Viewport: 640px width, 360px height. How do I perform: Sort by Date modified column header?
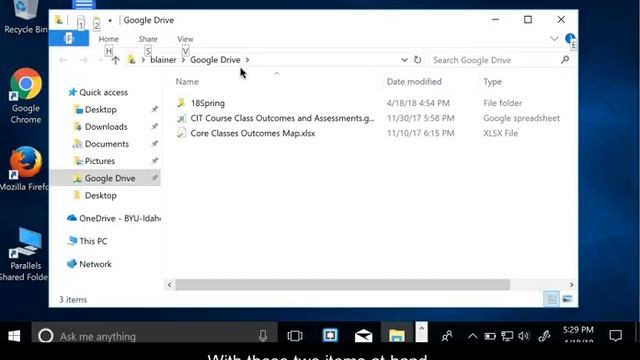click(x=414, y=82)
